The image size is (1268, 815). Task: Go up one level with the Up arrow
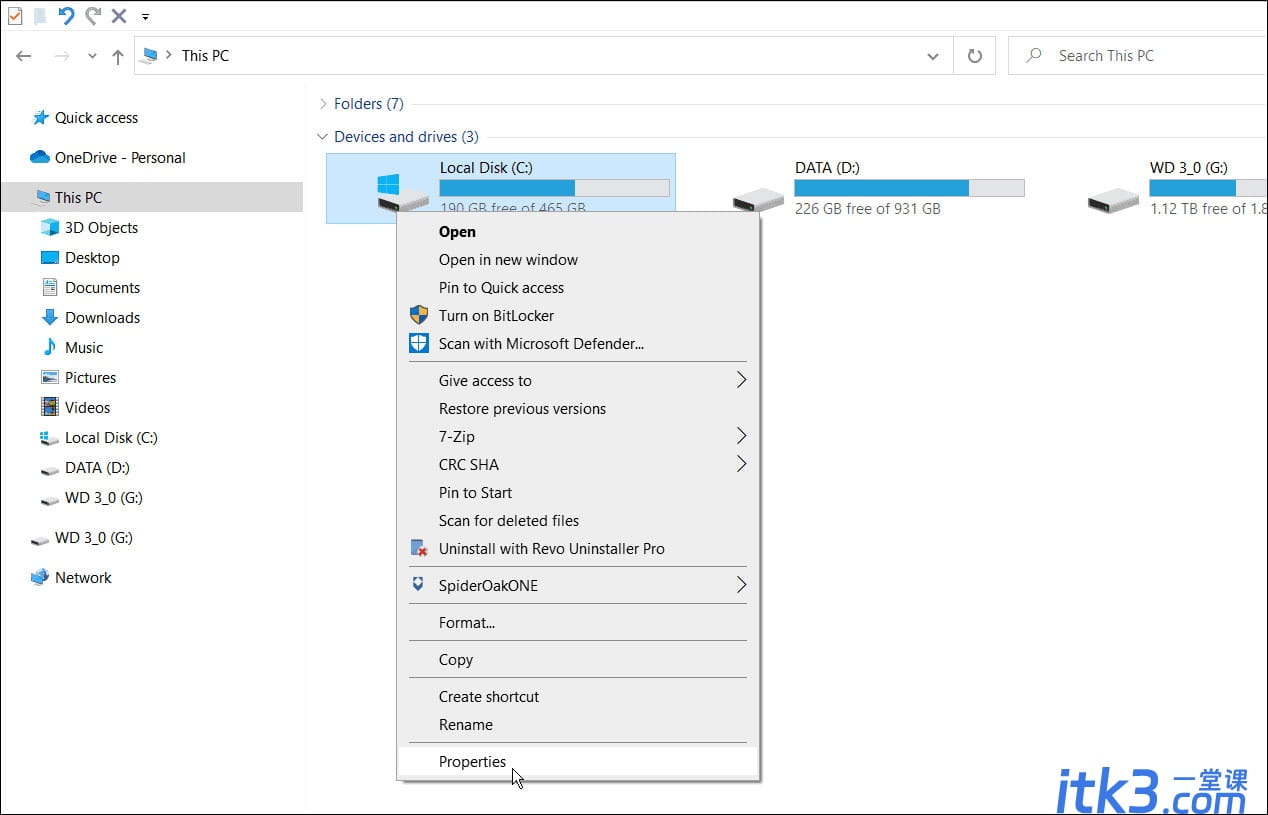click(118, 56)
